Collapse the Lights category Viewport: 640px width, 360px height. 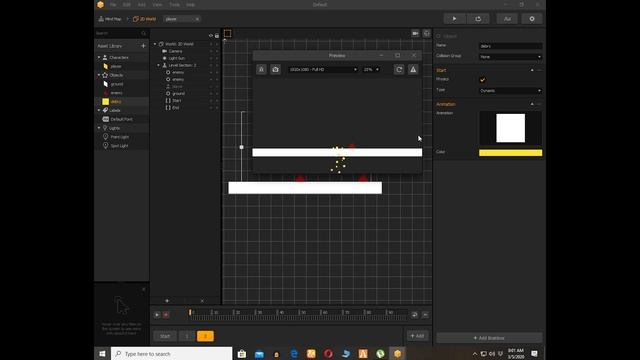click(x=99, y=128)
